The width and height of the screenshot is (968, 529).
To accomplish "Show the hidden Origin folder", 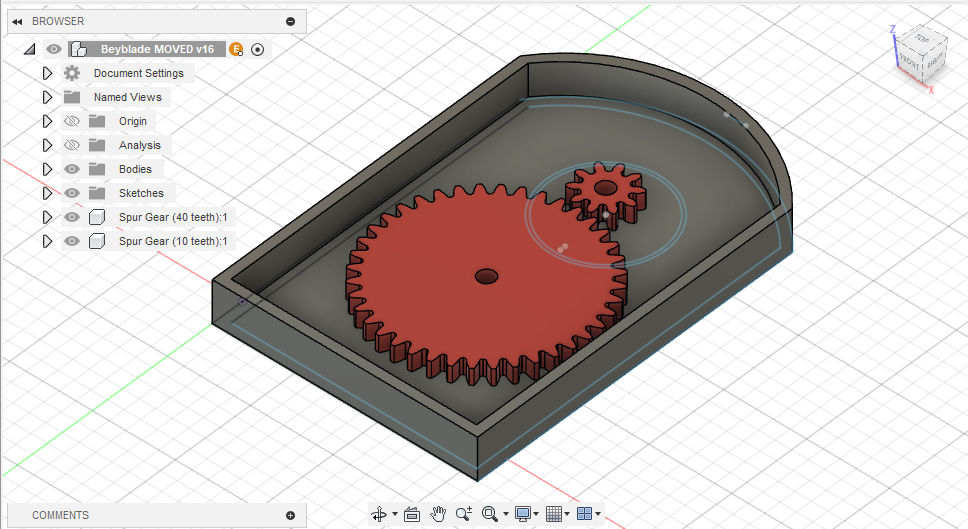I will click(72, 122).
